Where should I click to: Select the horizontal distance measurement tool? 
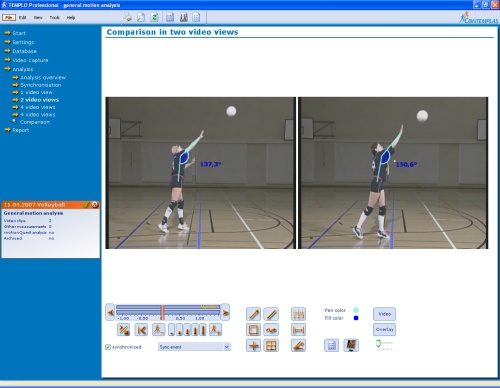coord(298,330)
